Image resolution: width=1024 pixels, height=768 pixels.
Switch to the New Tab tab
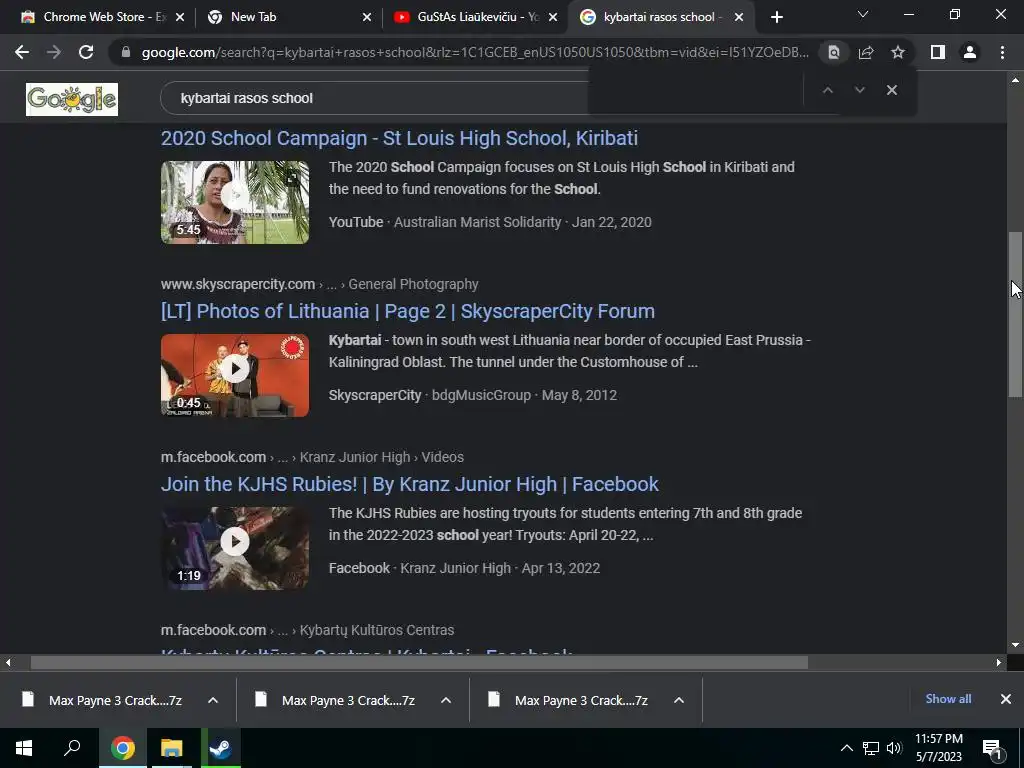pyautogui.click(x=286, y=17)
